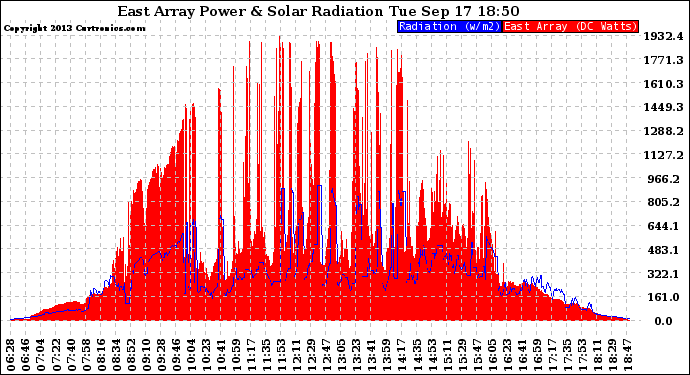Click the 15:11 time label
690x375 pixels.
click(448, 354)
